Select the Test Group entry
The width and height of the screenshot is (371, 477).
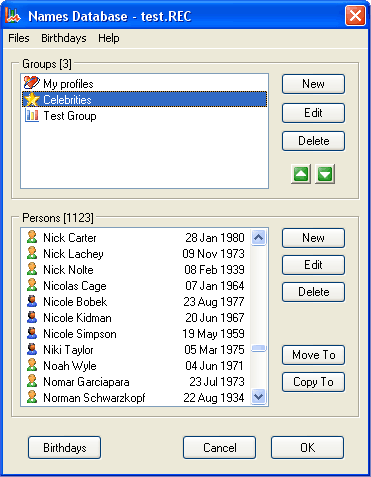[144, 115]
